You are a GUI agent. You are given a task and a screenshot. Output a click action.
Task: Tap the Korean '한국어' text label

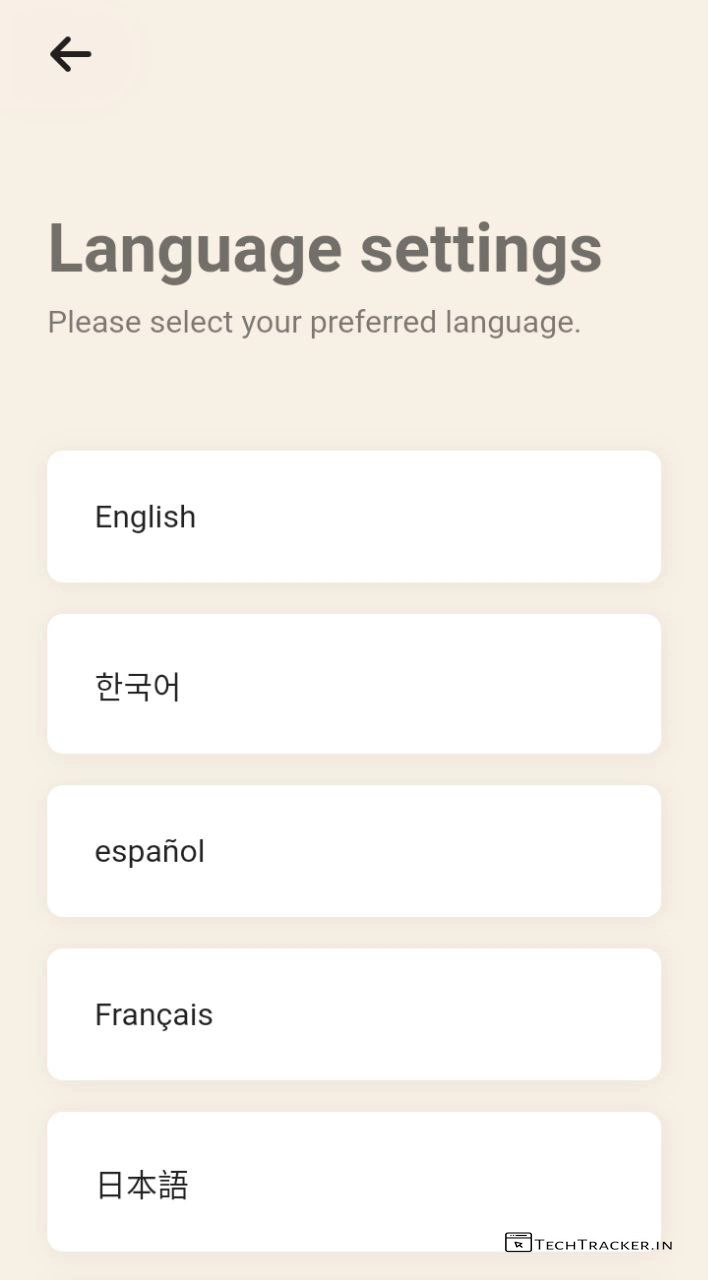[138, 687]
